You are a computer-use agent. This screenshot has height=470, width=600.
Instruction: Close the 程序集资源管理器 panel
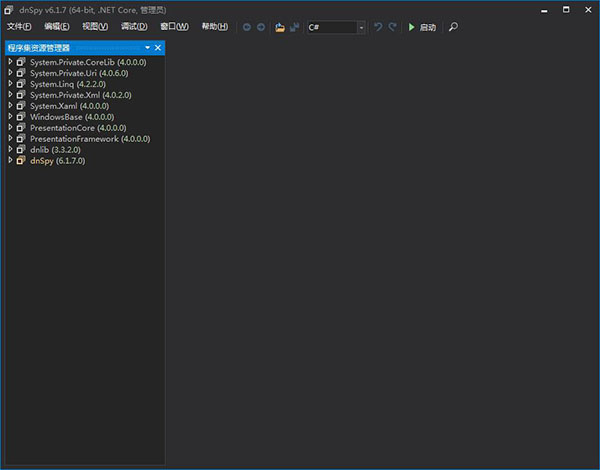(158, 48)
